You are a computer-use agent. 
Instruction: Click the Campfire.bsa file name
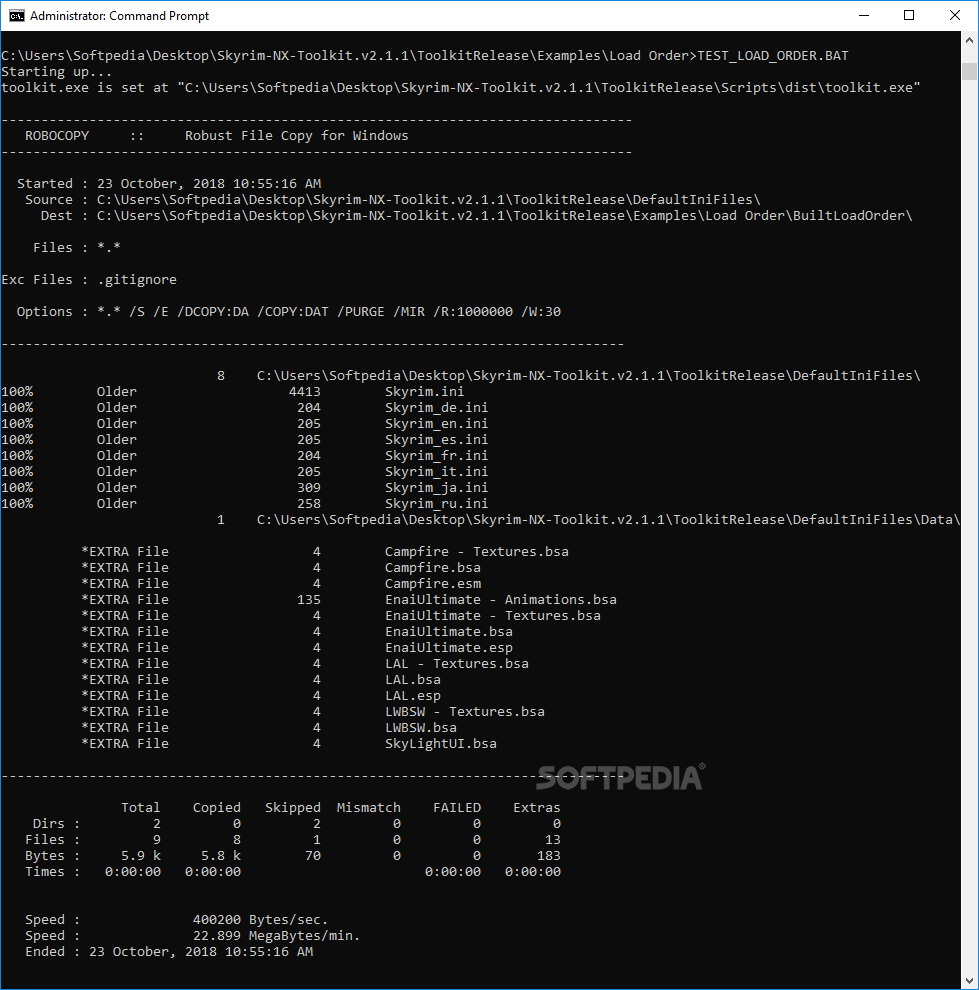[x=432, y=568]
